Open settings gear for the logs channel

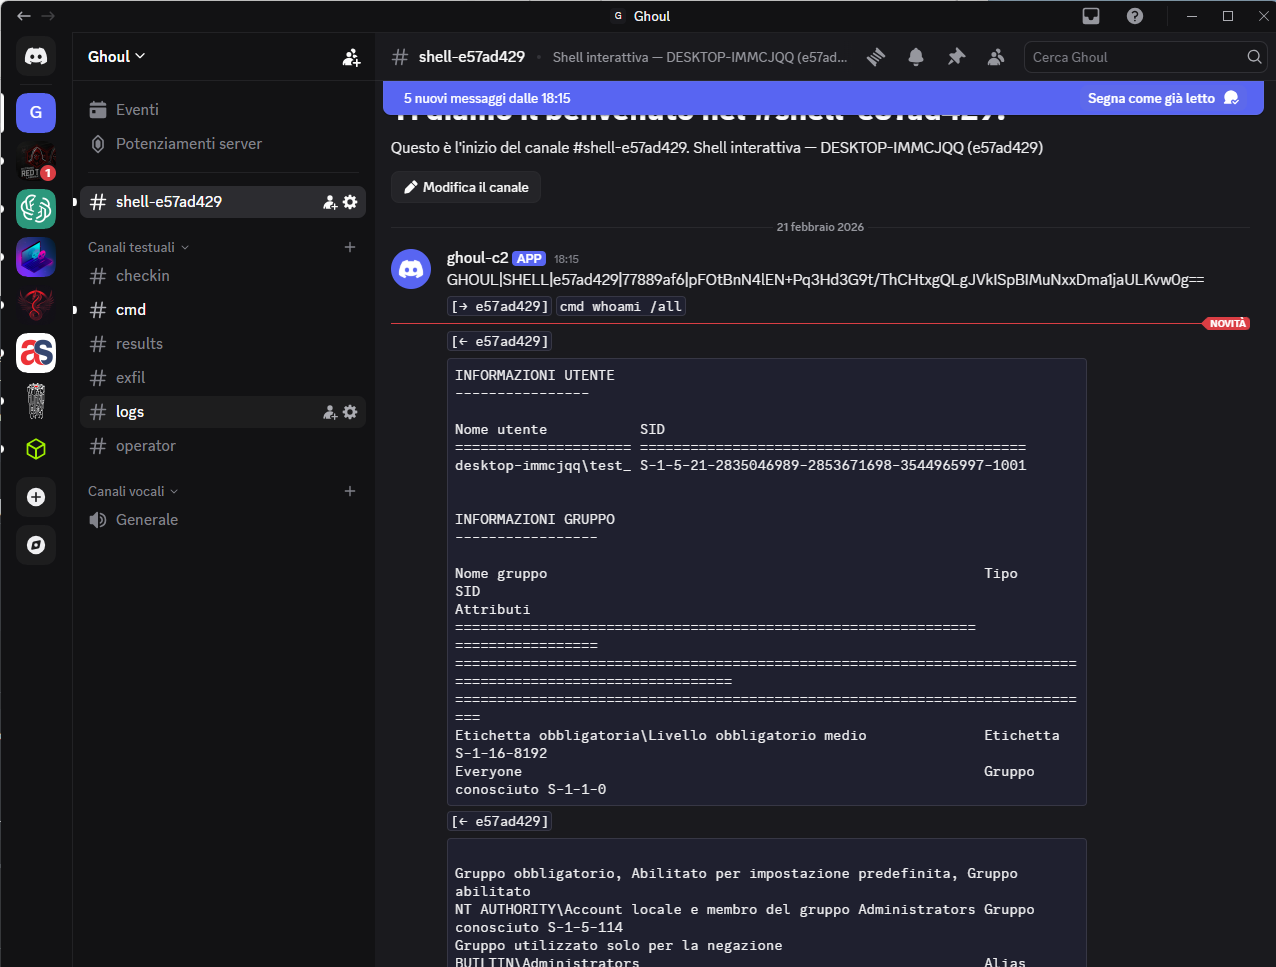349,411
